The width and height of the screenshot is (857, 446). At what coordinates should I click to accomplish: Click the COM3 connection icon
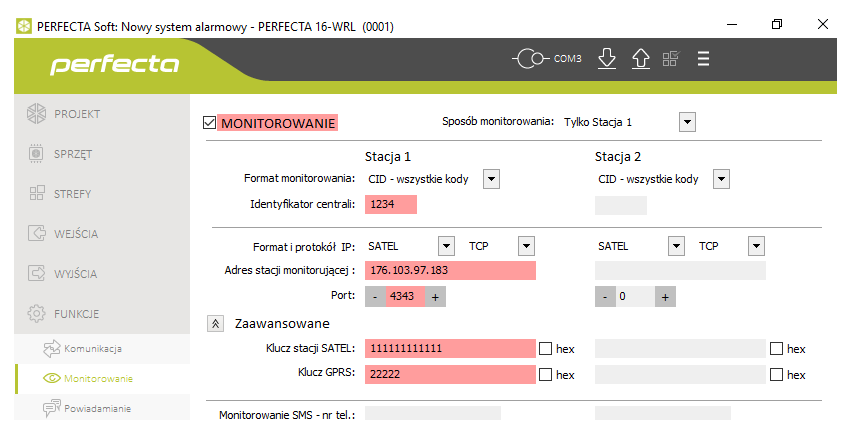pos(531,58)
